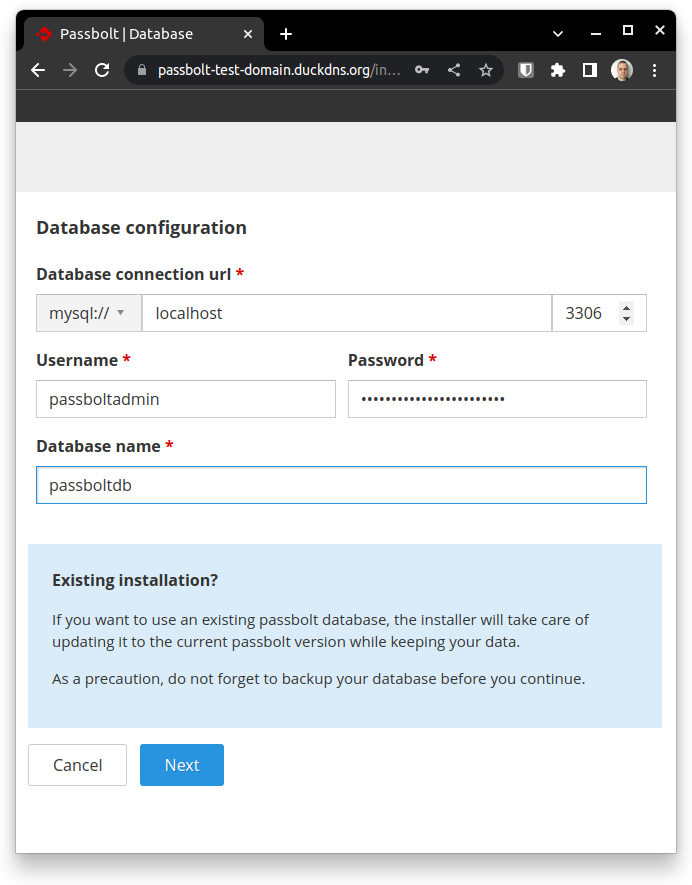Increase the port number with up arrow
The image size is (692, 885).
pyautogui.click(x=627, y=308)
